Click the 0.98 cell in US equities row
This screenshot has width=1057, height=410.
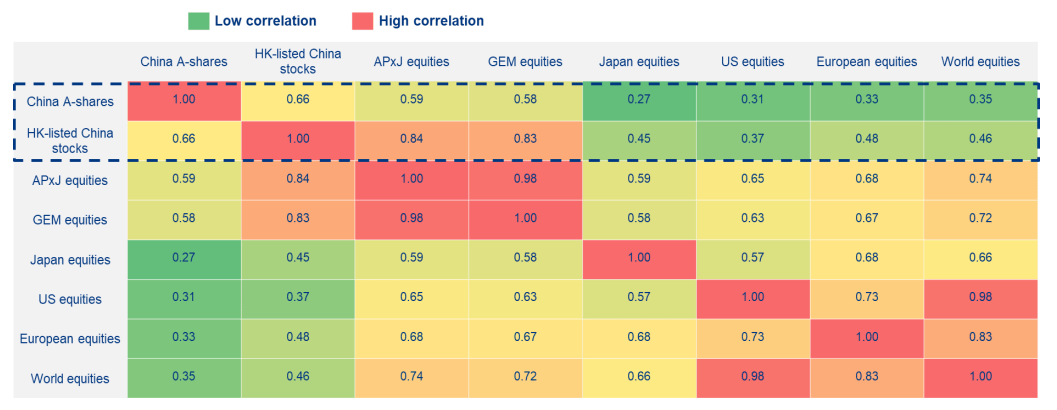(x=981, y=299)
